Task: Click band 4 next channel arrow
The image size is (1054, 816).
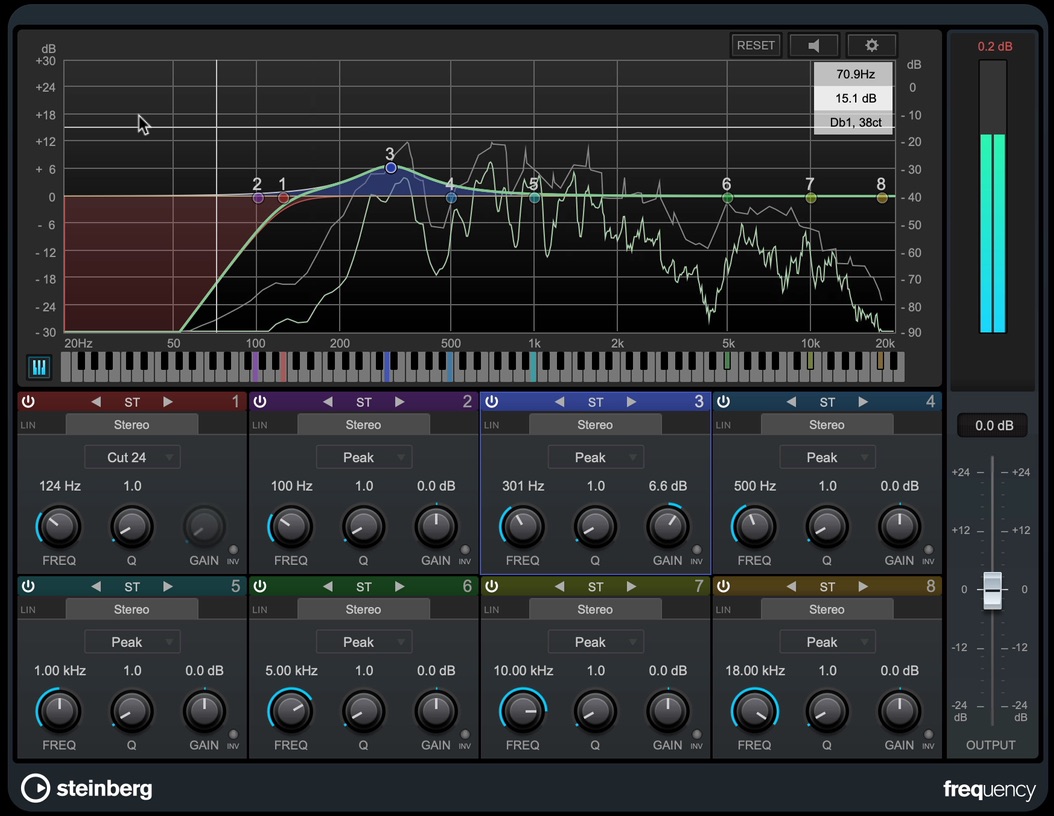Action: pos(863,402)
